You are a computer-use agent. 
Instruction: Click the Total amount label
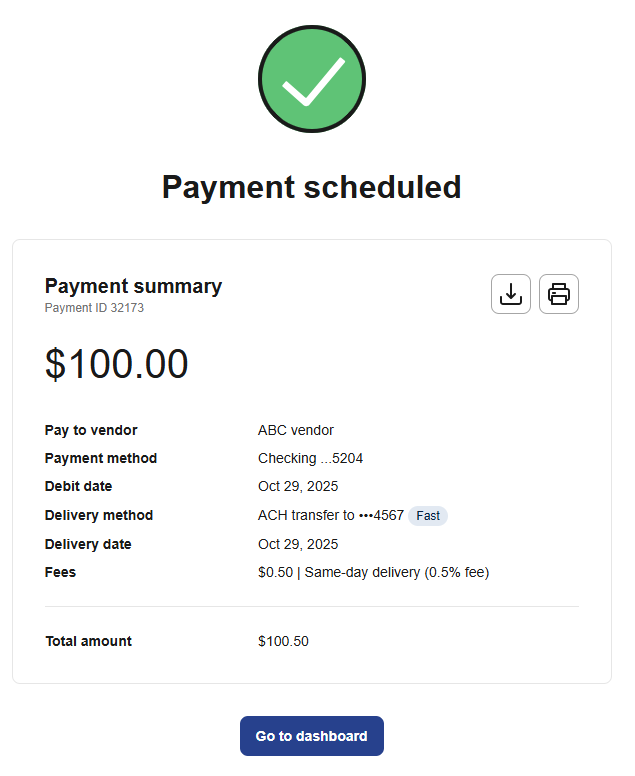(88, 641)
